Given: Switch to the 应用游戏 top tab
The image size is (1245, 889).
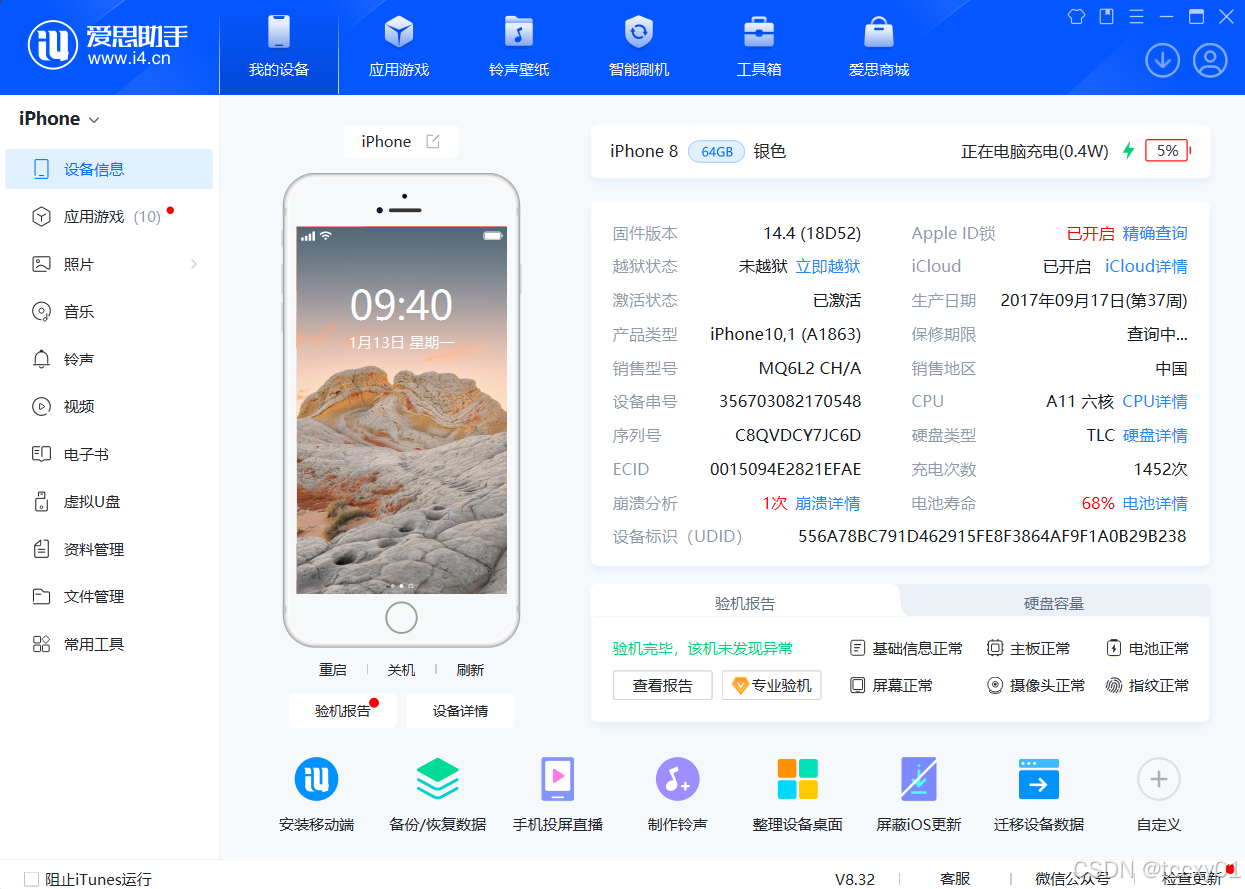Looking at the screenshot, I should click(x=398, y=45).
